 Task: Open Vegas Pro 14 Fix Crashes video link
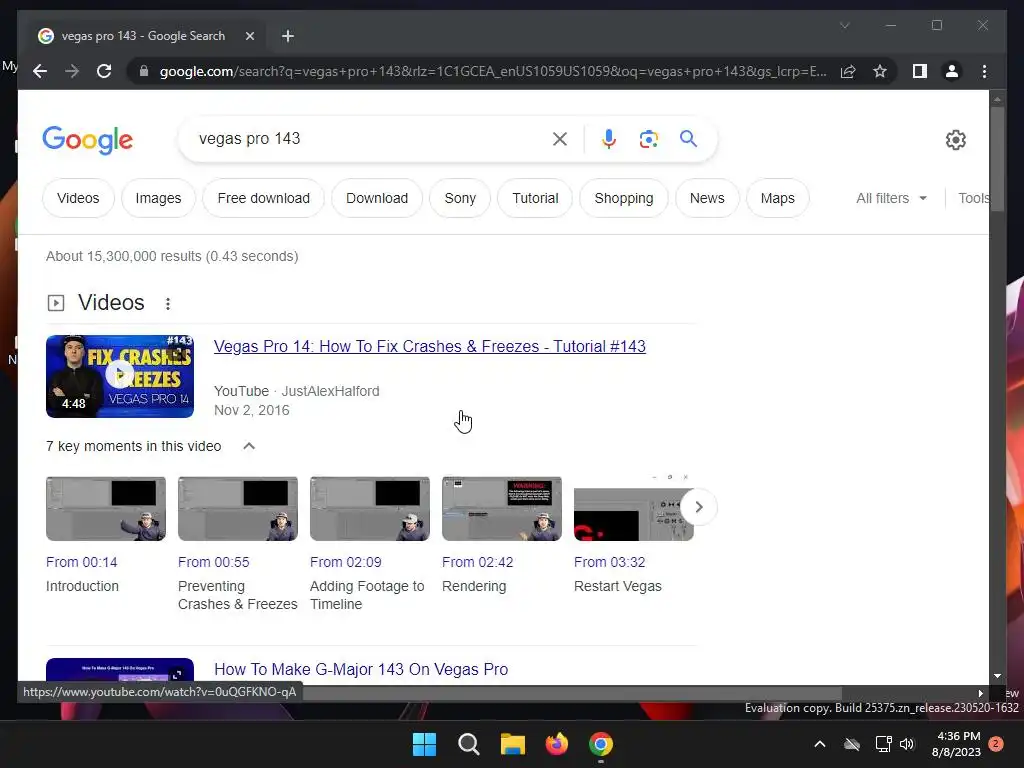(x=430, y=346)
